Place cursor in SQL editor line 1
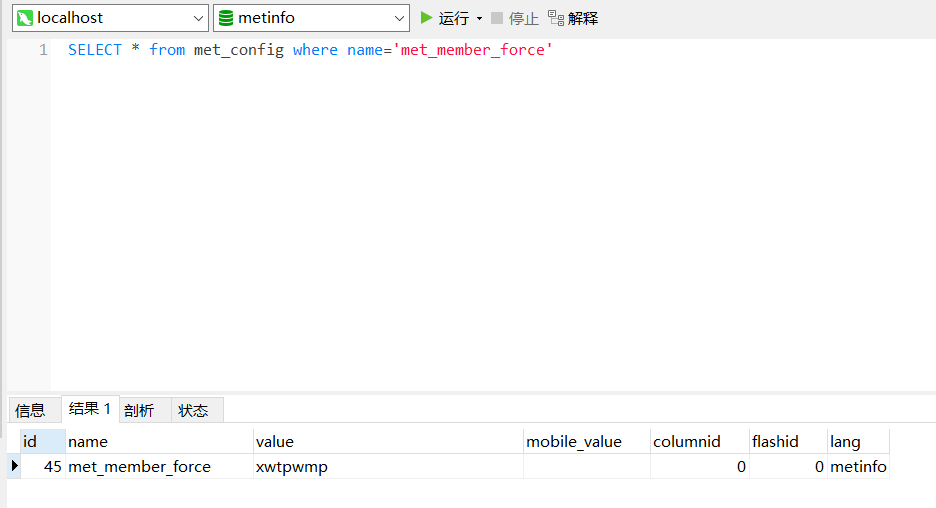Image resolution: width=936 pixels, height=508 pixels. 493,50
